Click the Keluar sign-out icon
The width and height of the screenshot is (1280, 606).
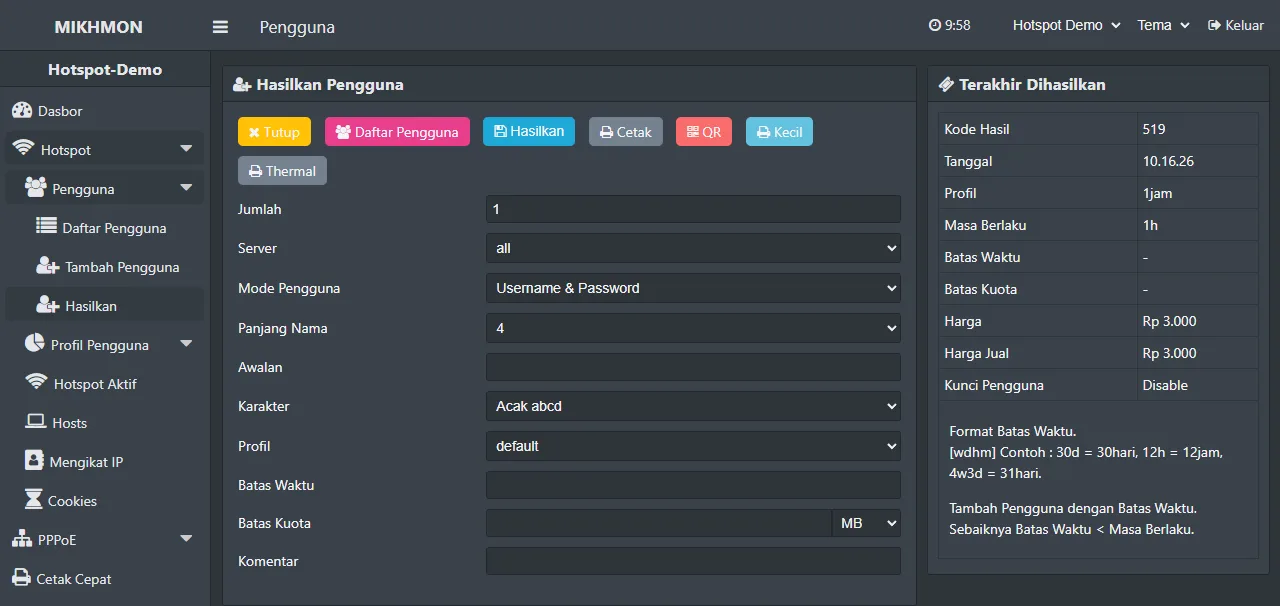click(1214, 26)
